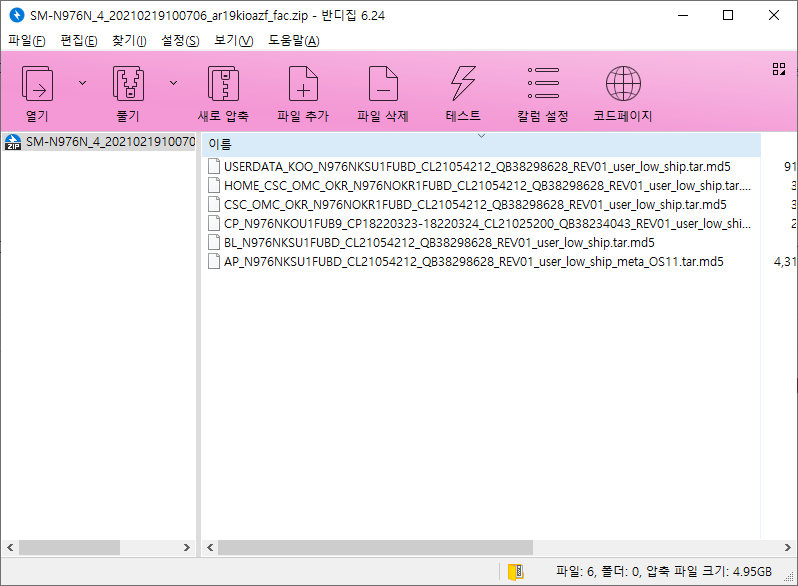Click the 풀기 (Extract) toolbar icon

click(128, 83)
